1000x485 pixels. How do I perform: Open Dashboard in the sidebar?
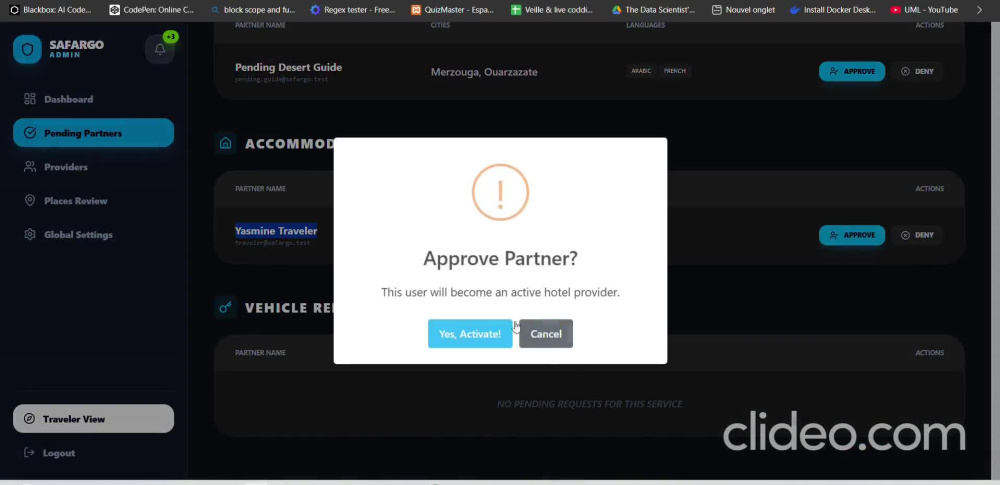pos(68,100)
